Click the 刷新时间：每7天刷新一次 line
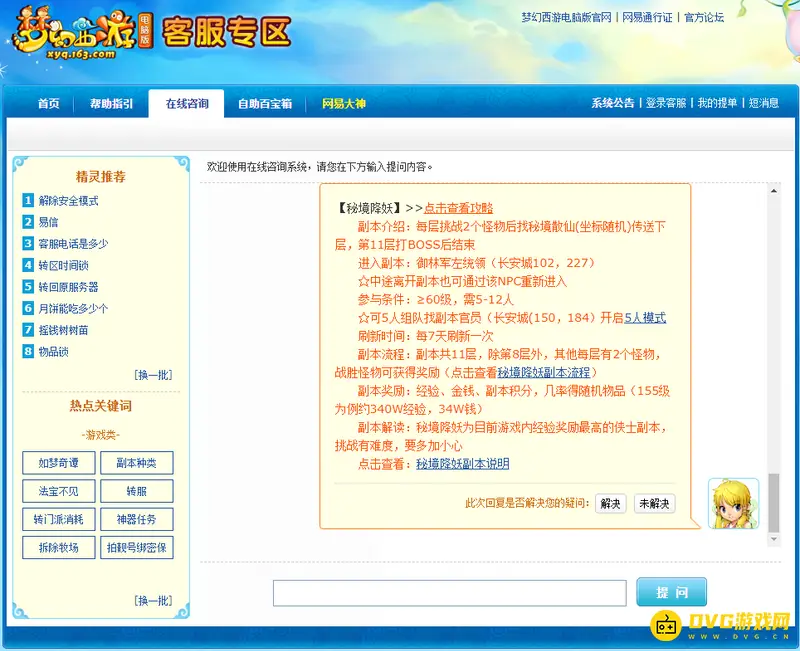Image resolution: width=800 pixels, height=651 pixels. 426,336
